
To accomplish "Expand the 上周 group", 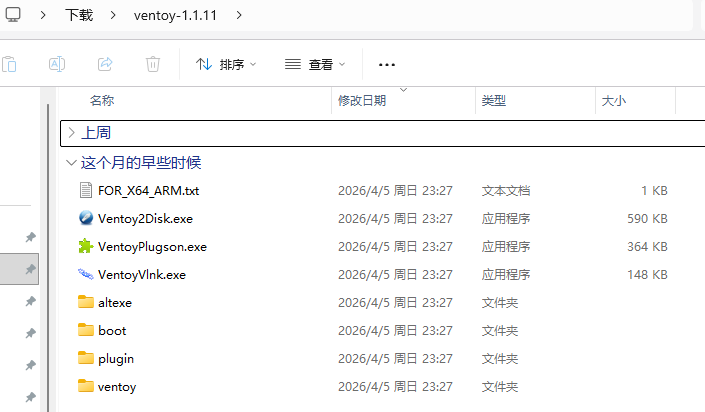I will coord(71,133).
